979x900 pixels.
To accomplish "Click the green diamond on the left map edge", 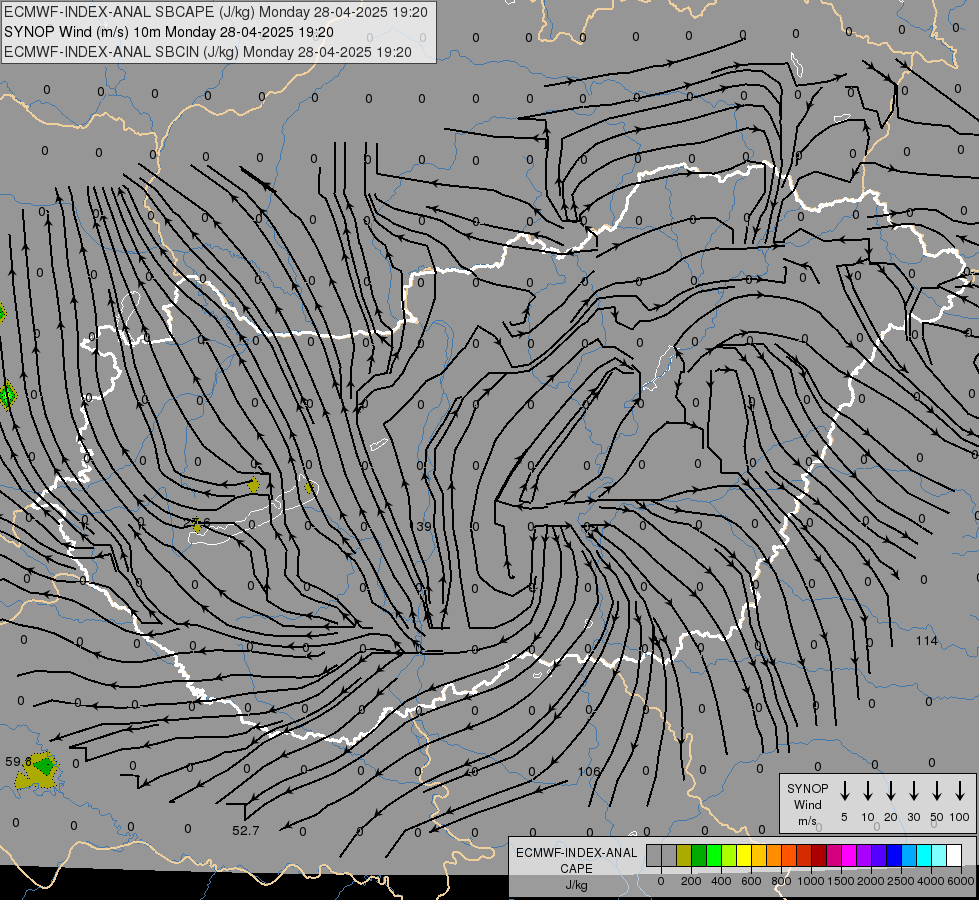I will 7,395.
